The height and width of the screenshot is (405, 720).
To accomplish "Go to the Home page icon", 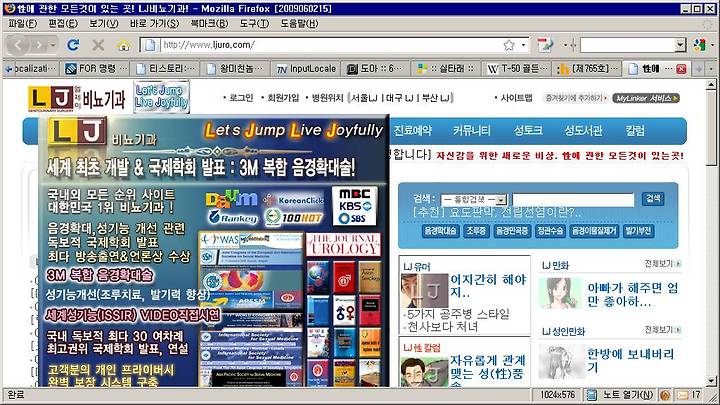I will coord(124,45).
